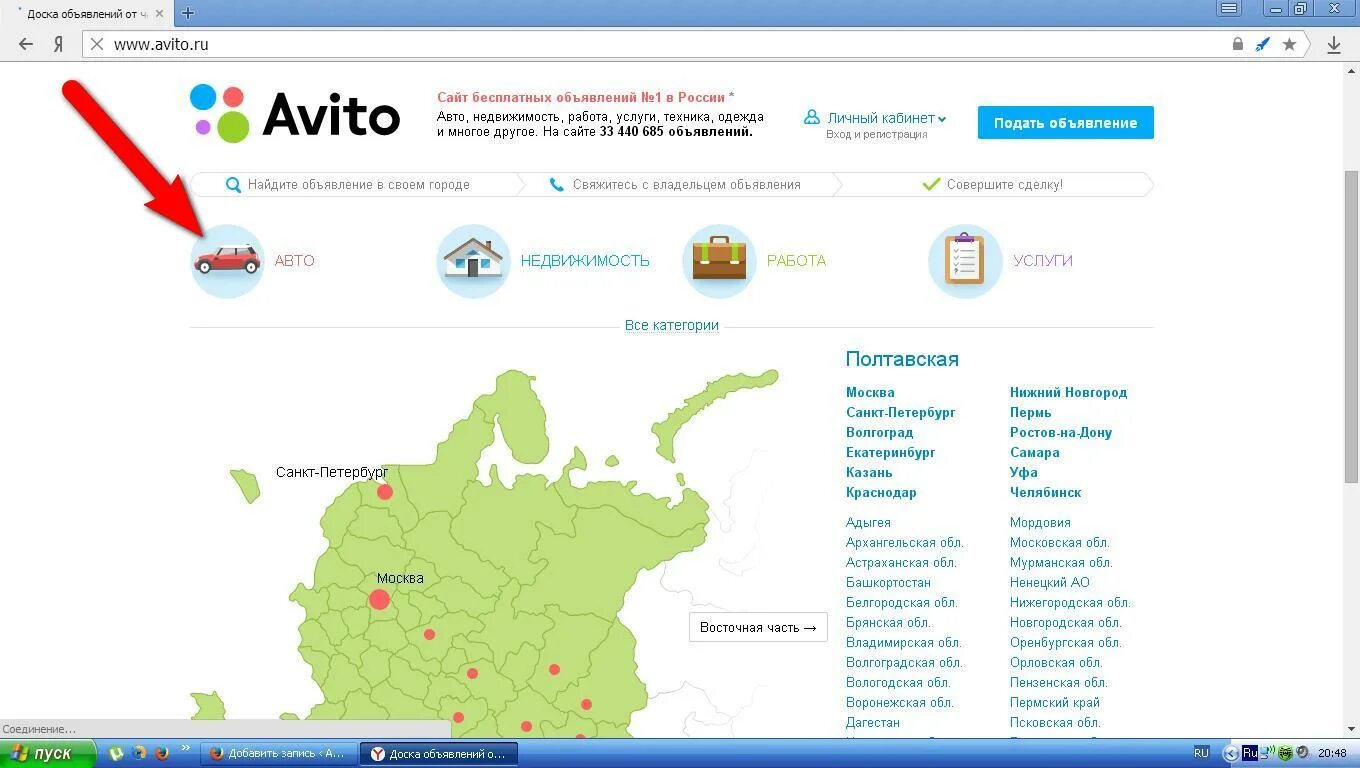
Task: Click the system tray clock 20:48
Action: tap(1332, 753)
